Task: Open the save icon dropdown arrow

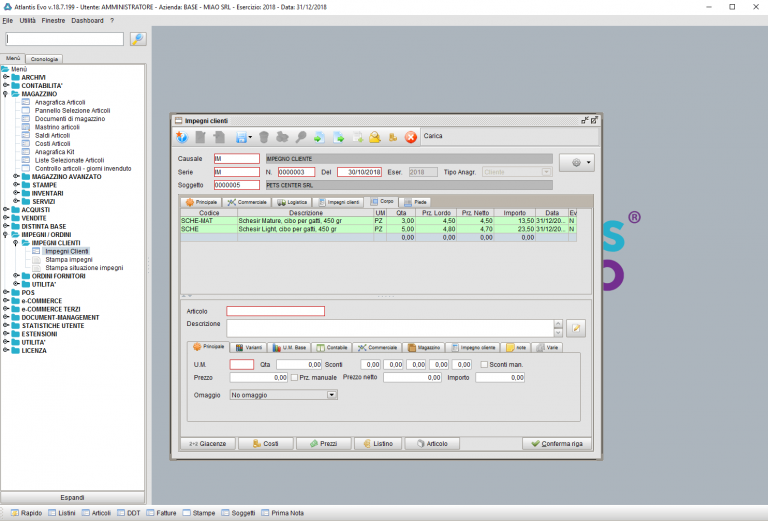Action: [x=250, y=138]
